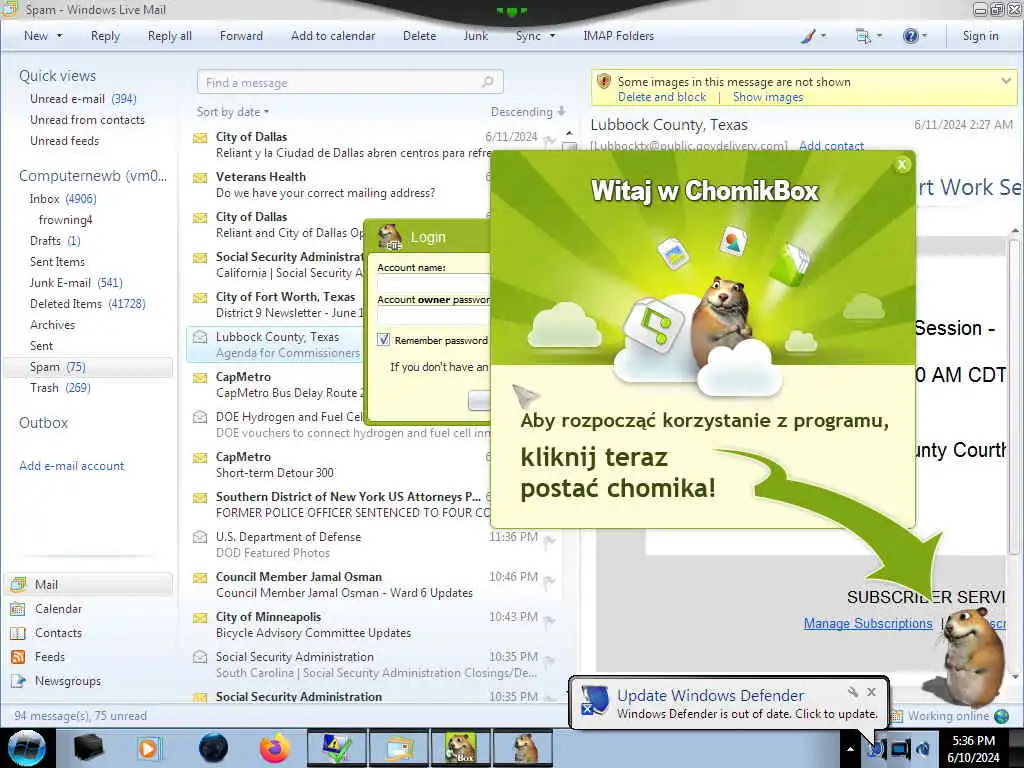Click the search magnifier icon
The image size is (1024, 768).
(x=488, y=82)
